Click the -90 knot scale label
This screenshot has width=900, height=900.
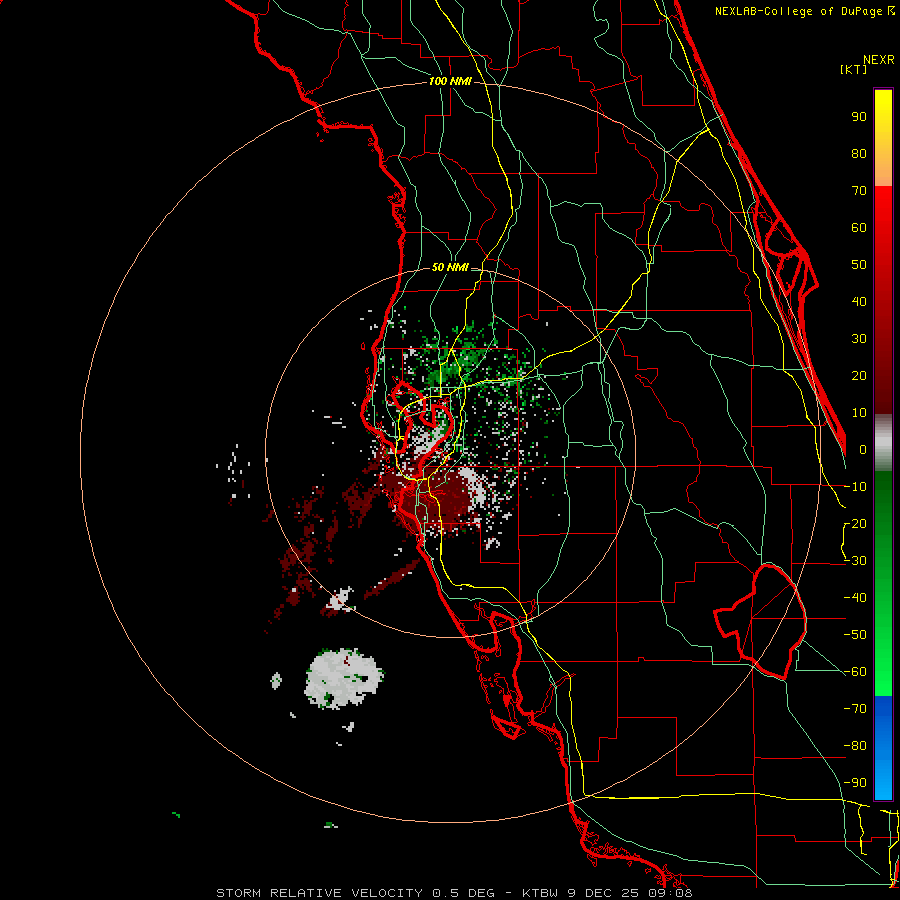pos(855,783)
